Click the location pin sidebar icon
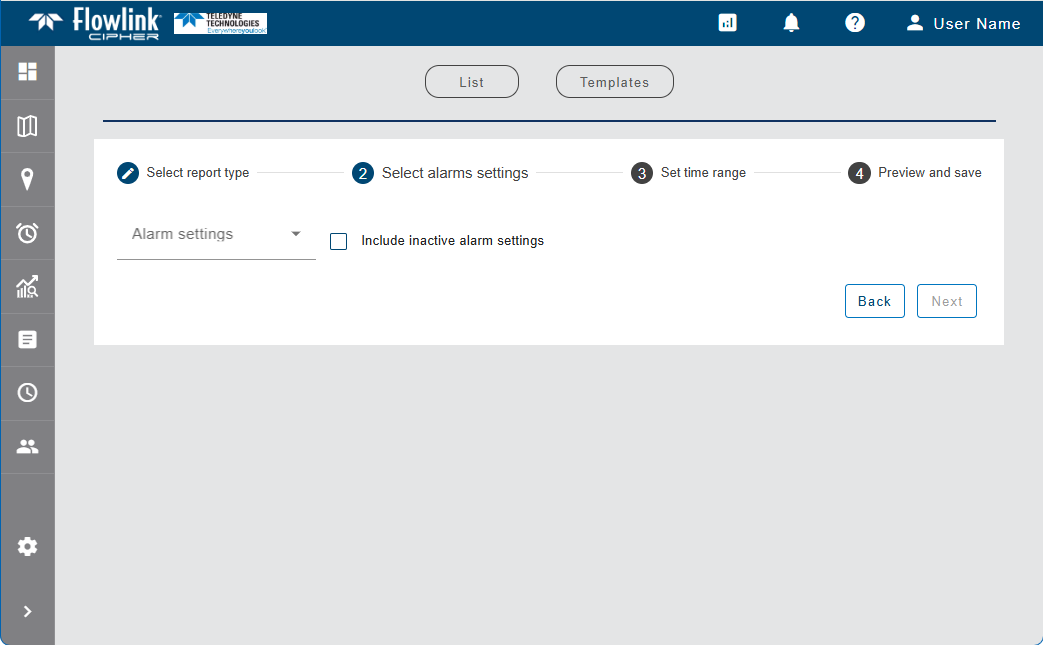 tap(27, 180)
